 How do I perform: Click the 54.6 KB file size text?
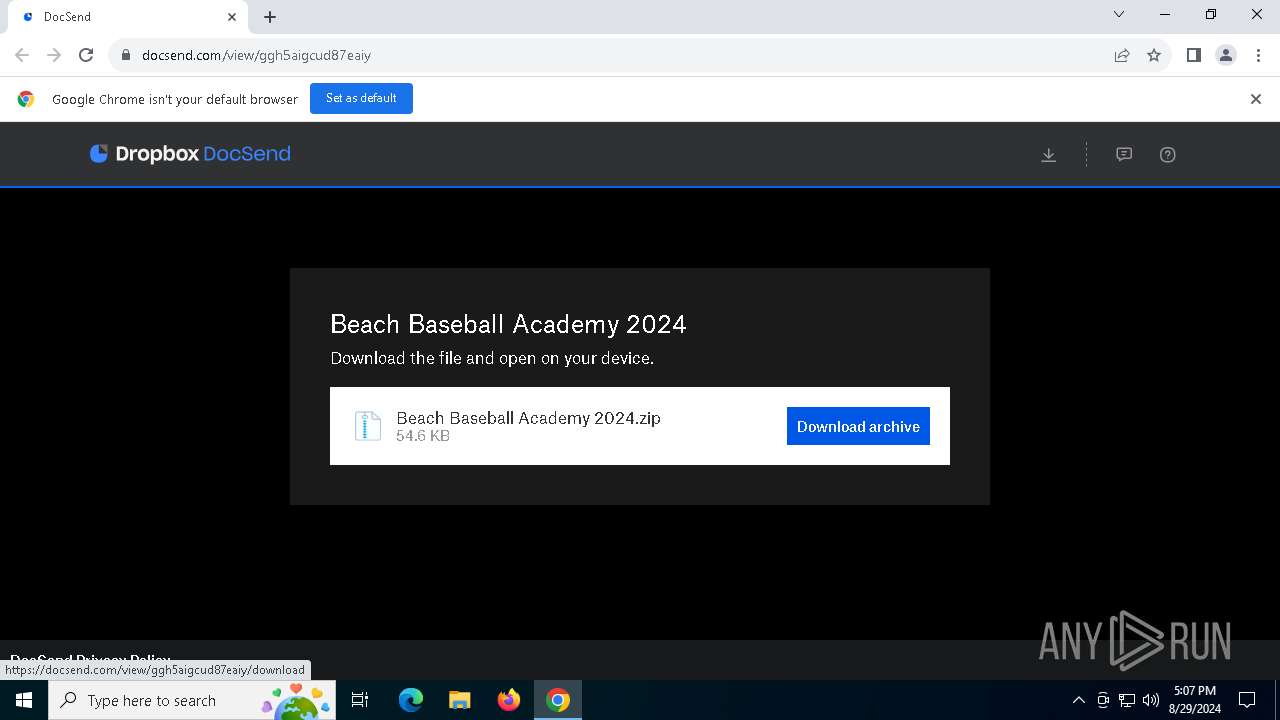tap(423, 436)
